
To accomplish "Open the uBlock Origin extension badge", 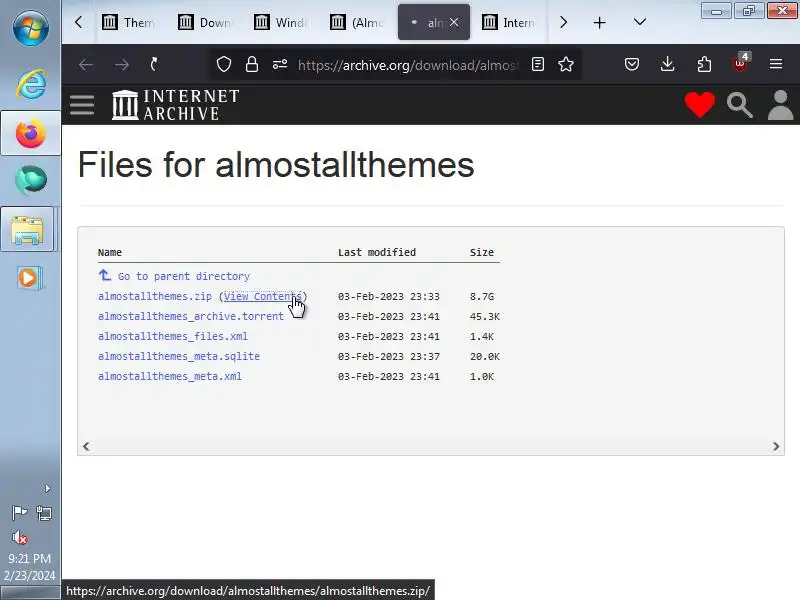I will point(740,62).
